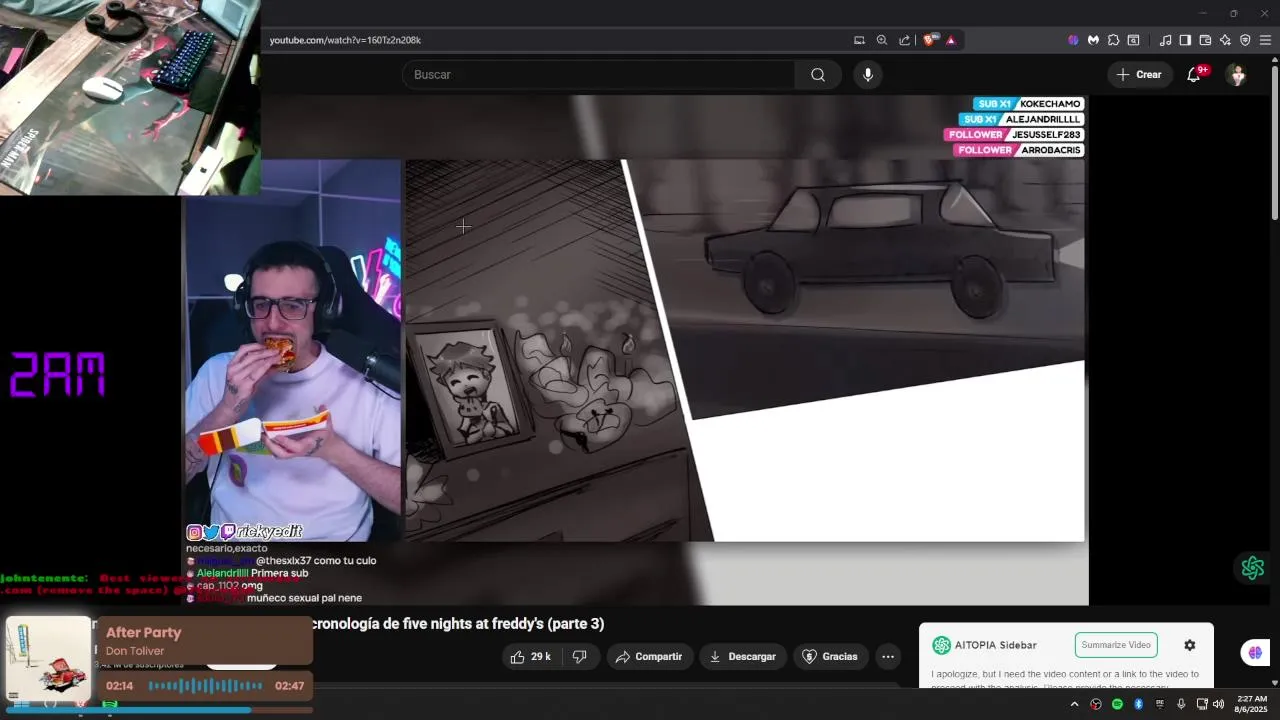This screenshot has width=1280, height=720.
Task: Click the After Party song progress waveform
Action: click(x=206, y=686)
